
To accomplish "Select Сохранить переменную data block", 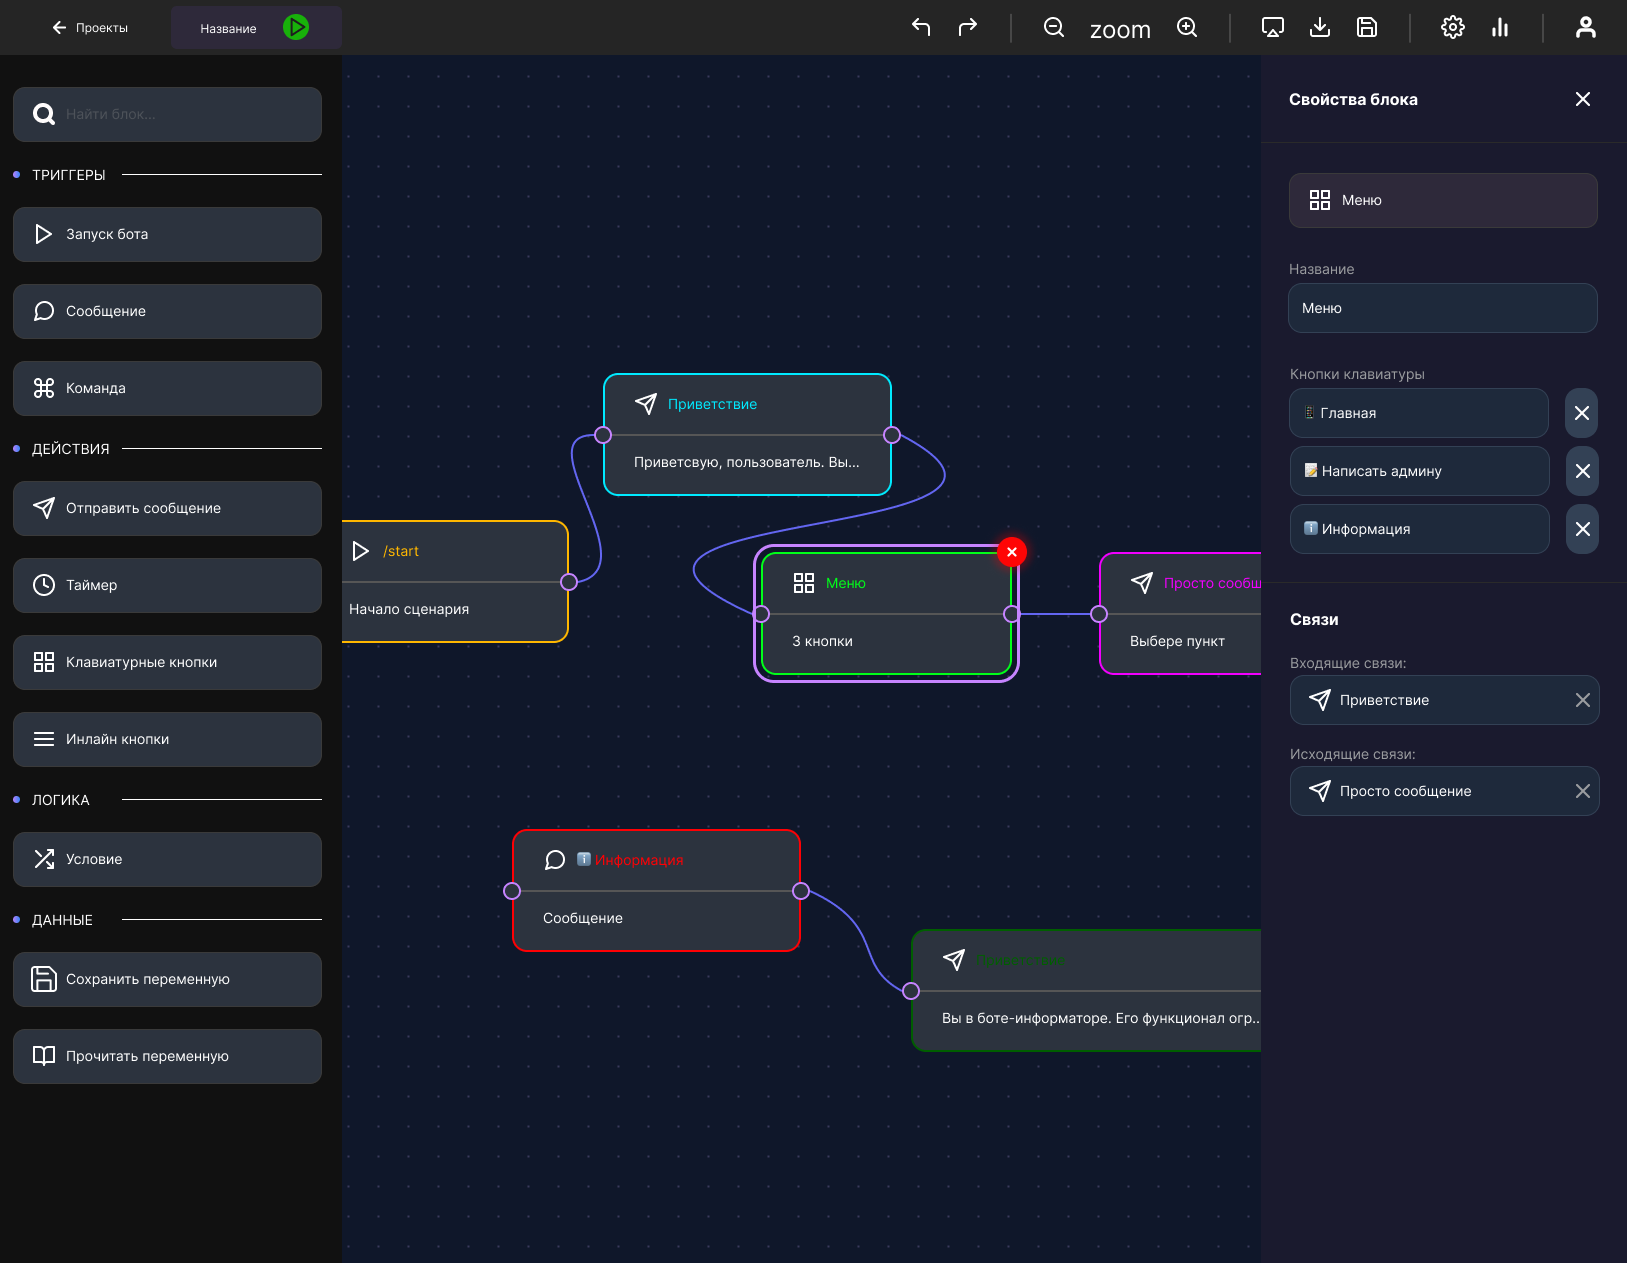I will pyautogui.click(x=167, y=979).
